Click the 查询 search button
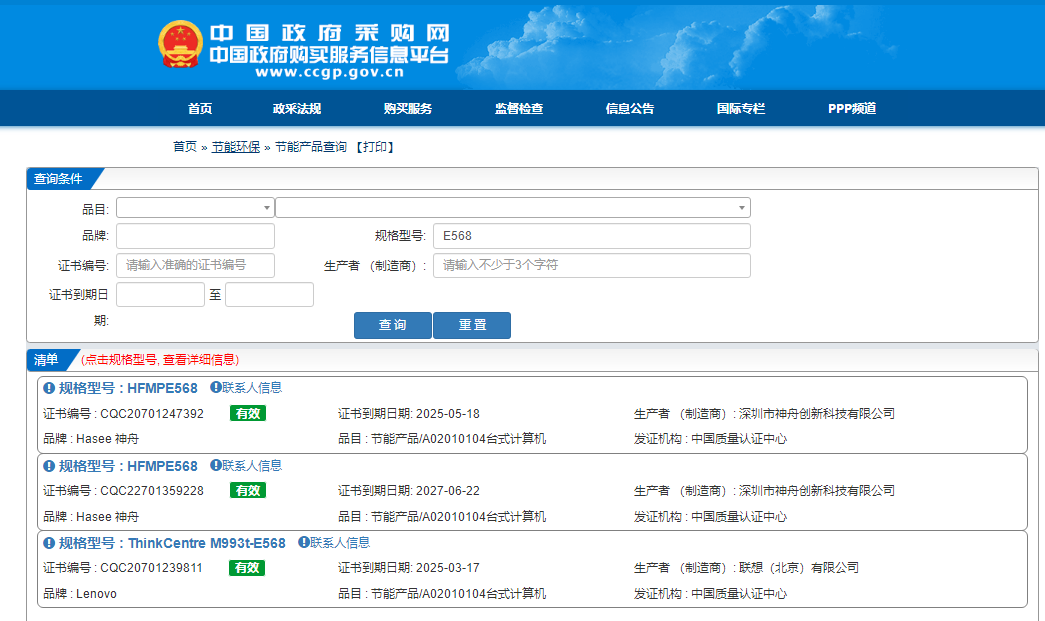 pos(393,325)
